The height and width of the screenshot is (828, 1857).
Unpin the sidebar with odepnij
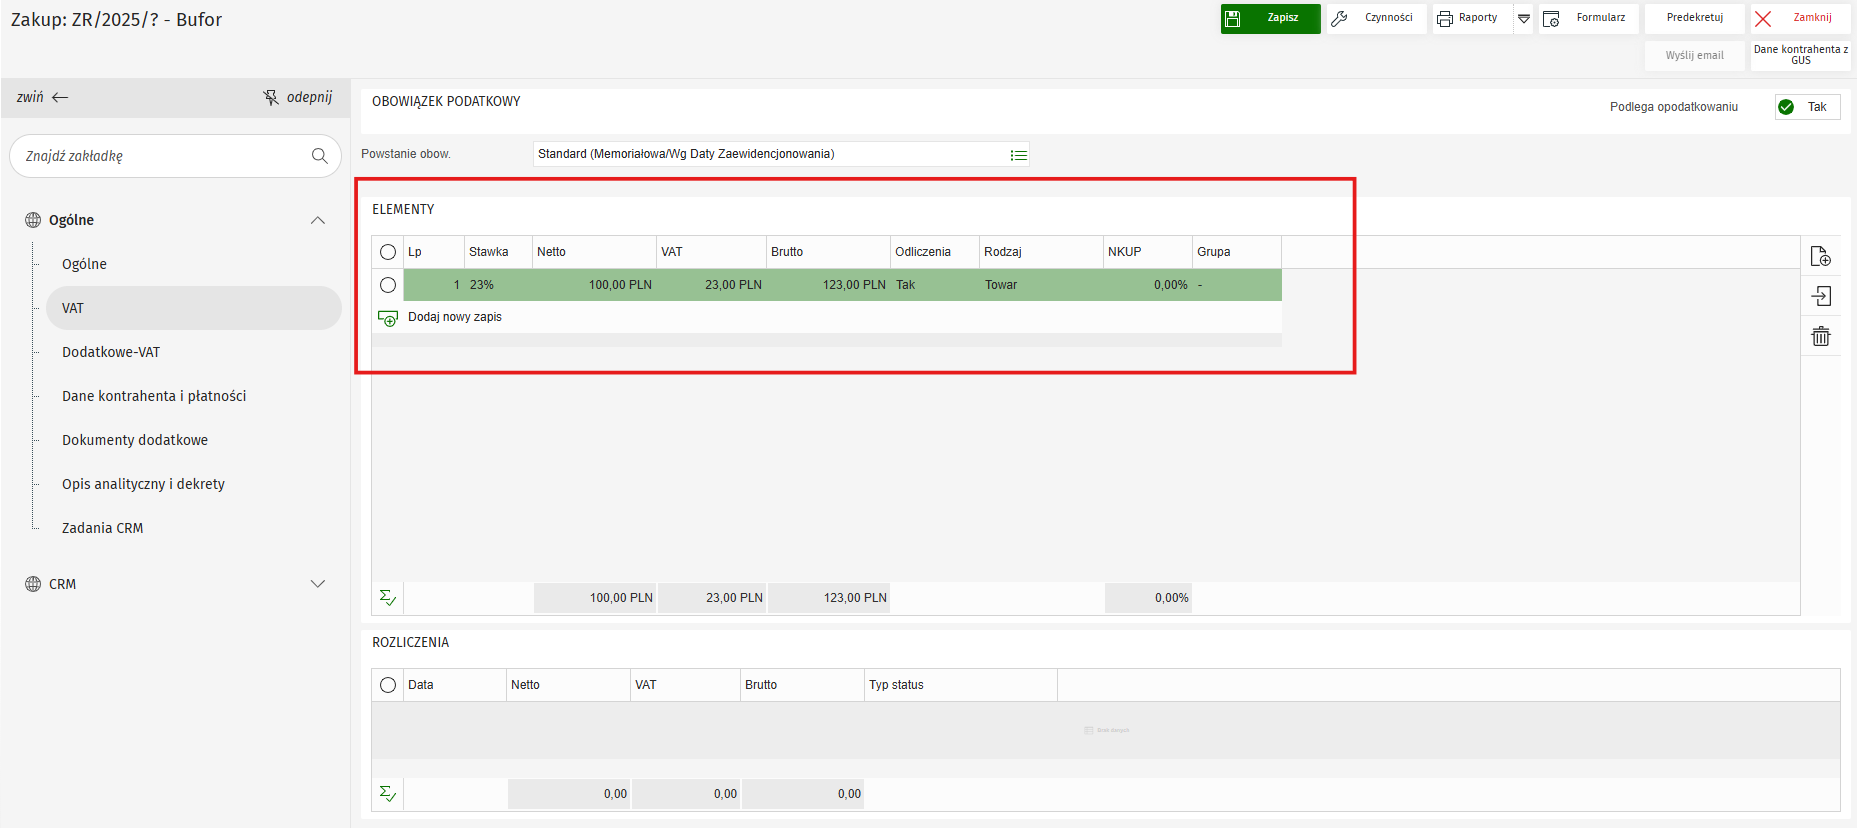298,97
